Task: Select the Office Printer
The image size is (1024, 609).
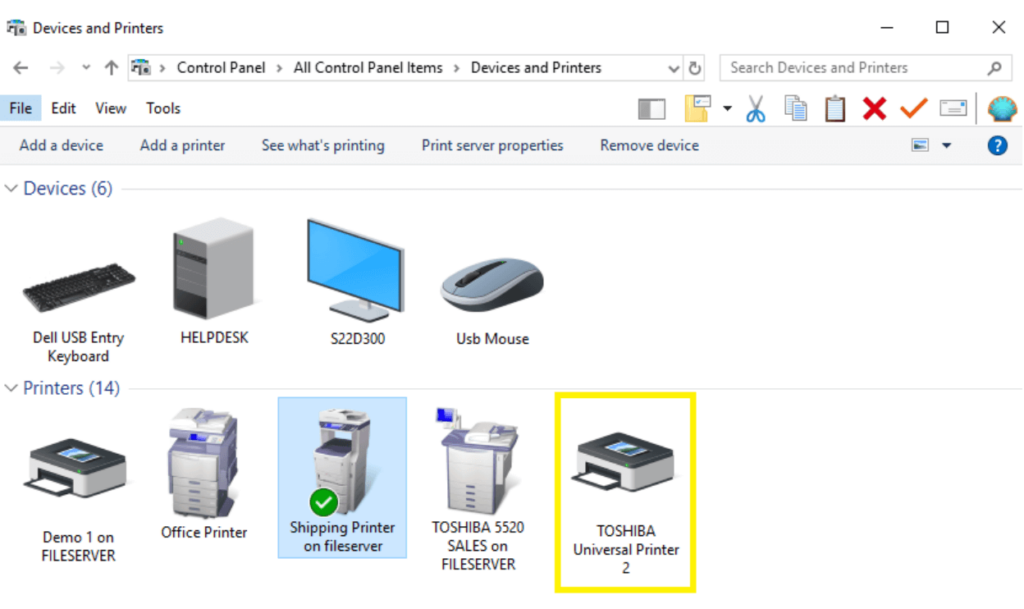Action: [x=204, y=474]
